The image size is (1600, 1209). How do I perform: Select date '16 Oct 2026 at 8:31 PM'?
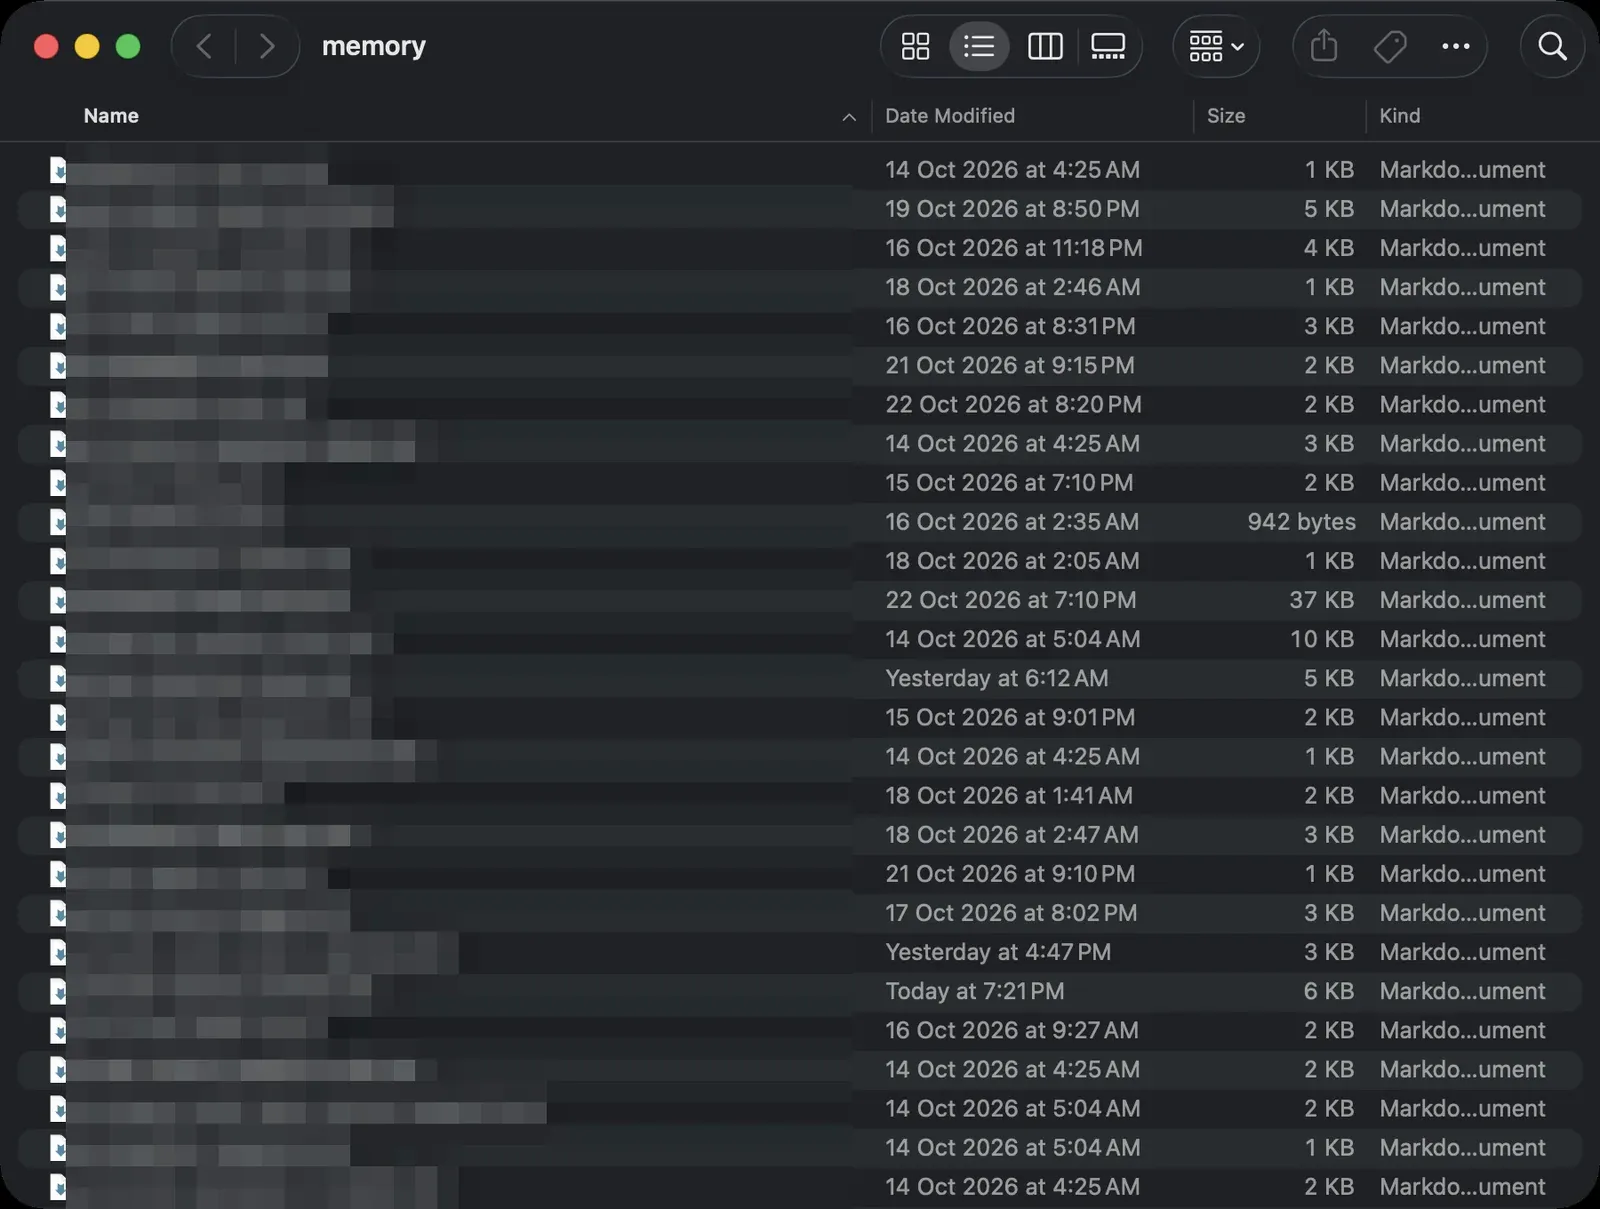click(1010, 326)
